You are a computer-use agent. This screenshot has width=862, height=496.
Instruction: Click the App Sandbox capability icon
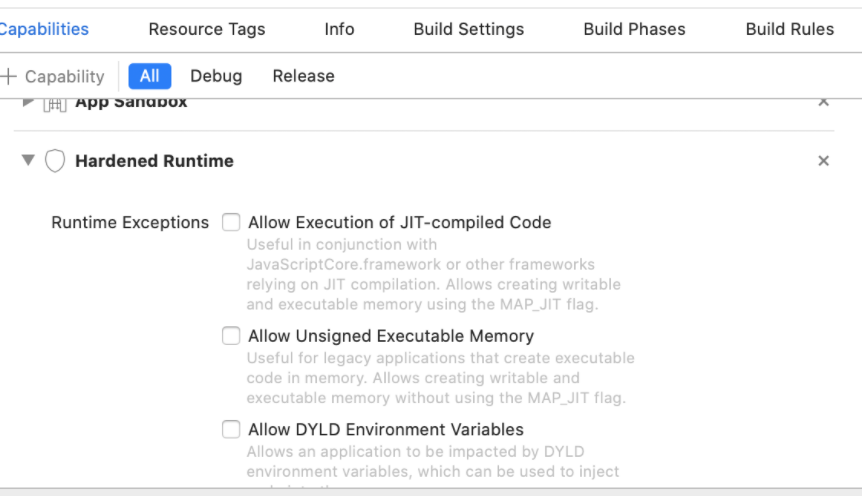pyautogui.click(x=56, y=104)
